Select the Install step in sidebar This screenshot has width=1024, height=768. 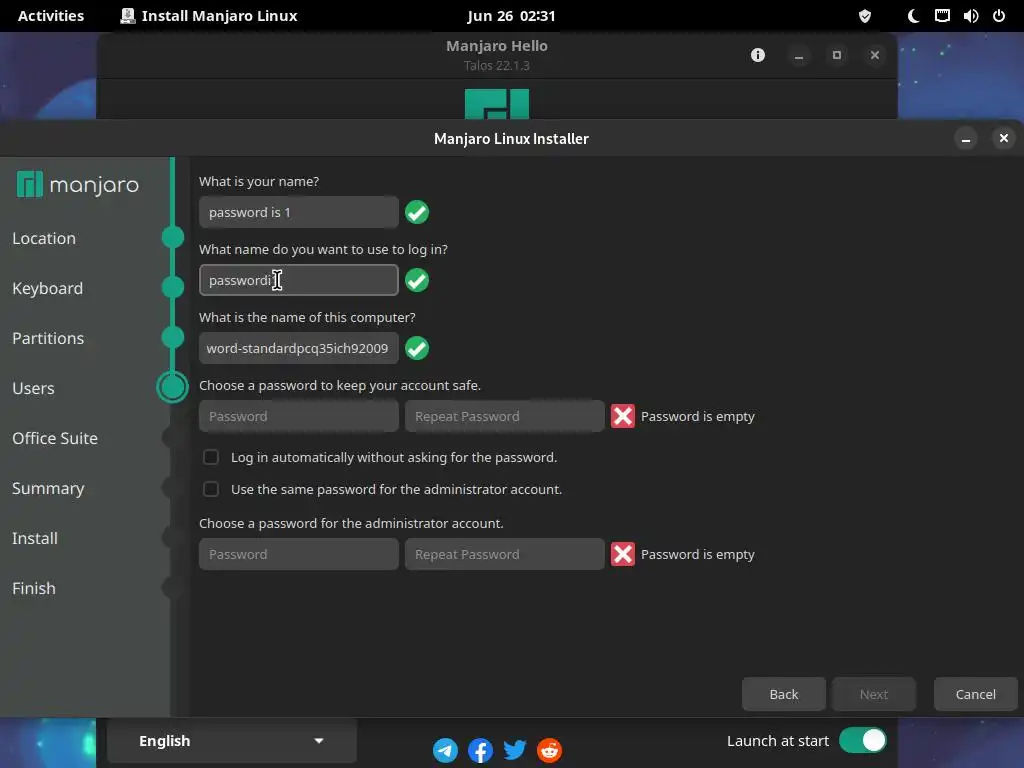[35, 538]
